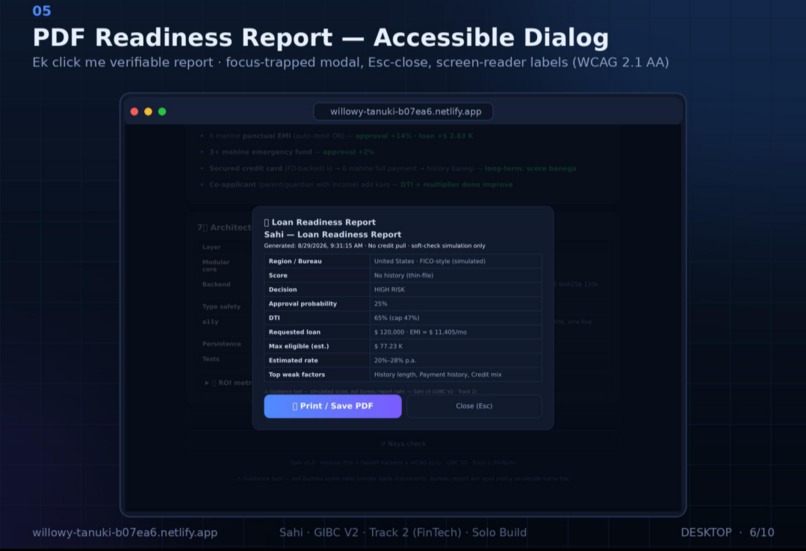The image size is (806, 551).
Task: Click 'No history (thin-file)' score value
Action: (404, 276)
